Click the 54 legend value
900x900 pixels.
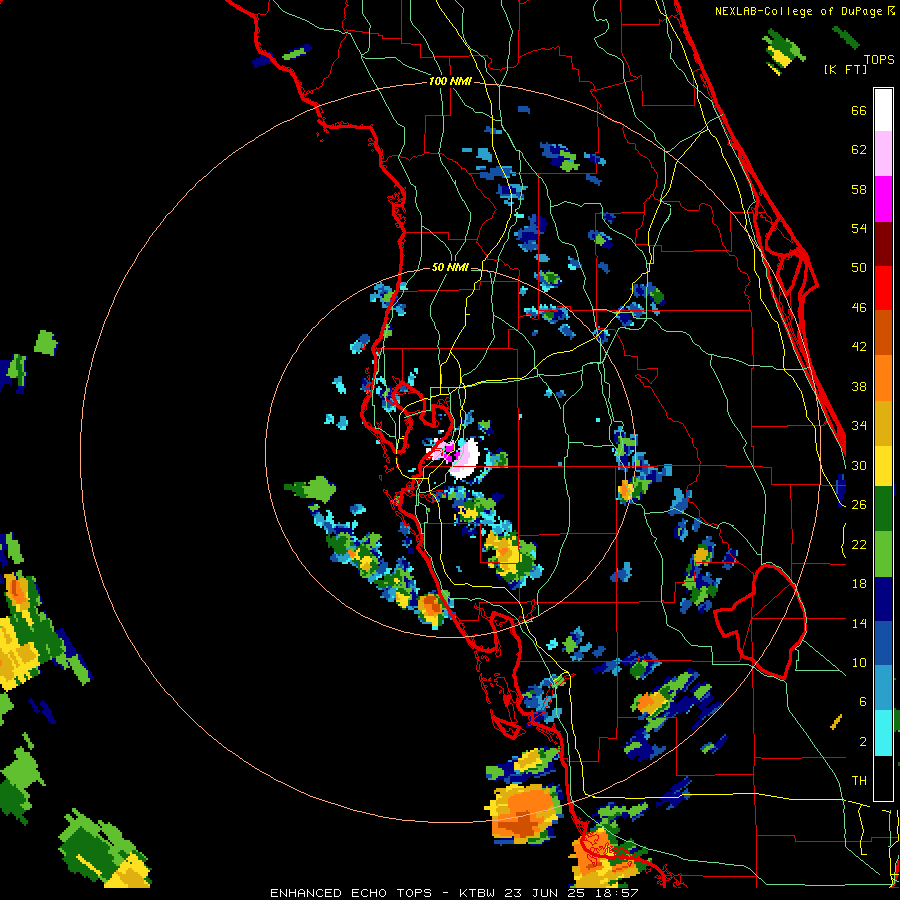pyautogui.click(x=859, y=228)
